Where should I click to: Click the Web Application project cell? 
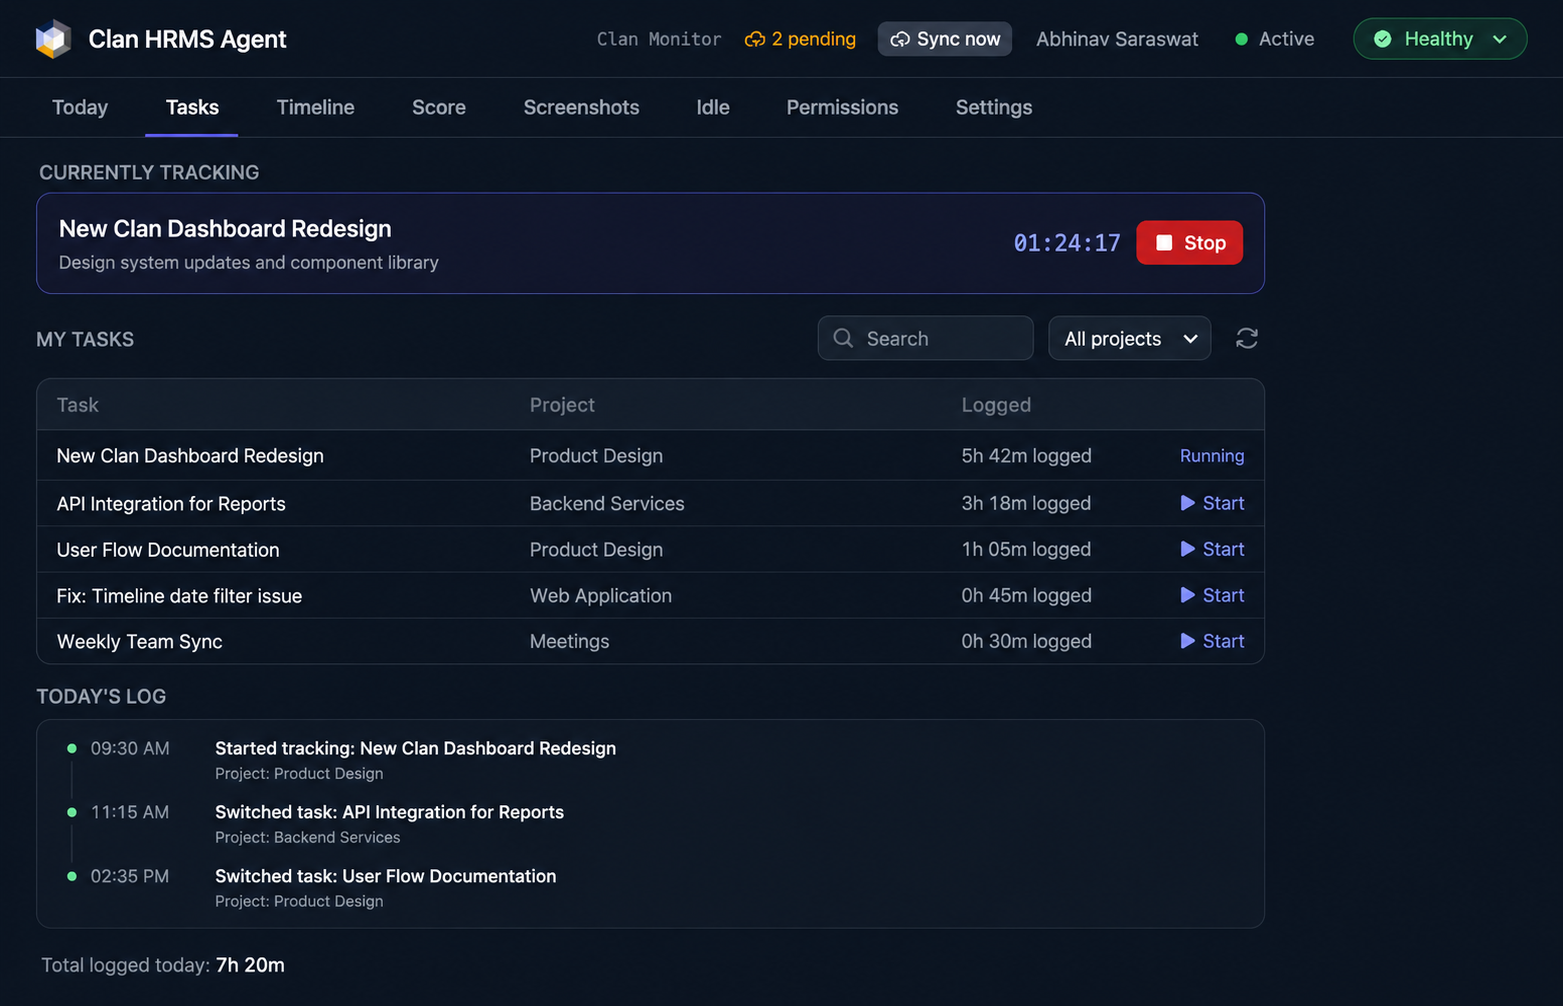601,595
